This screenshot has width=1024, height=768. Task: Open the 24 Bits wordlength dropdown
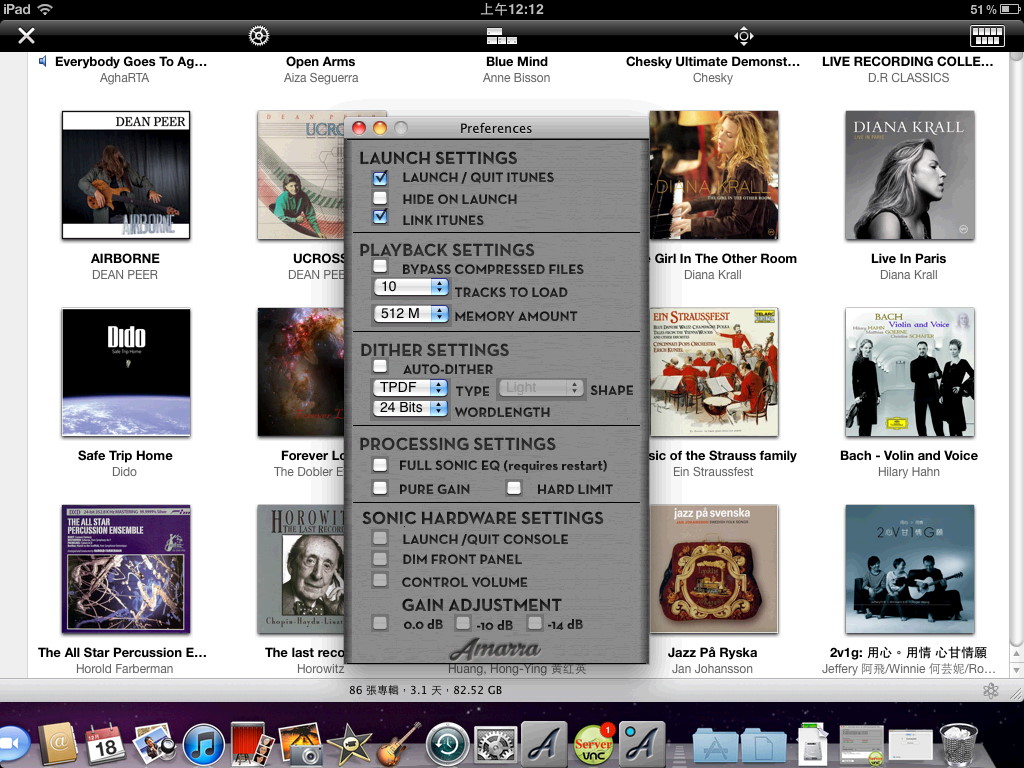411,408
